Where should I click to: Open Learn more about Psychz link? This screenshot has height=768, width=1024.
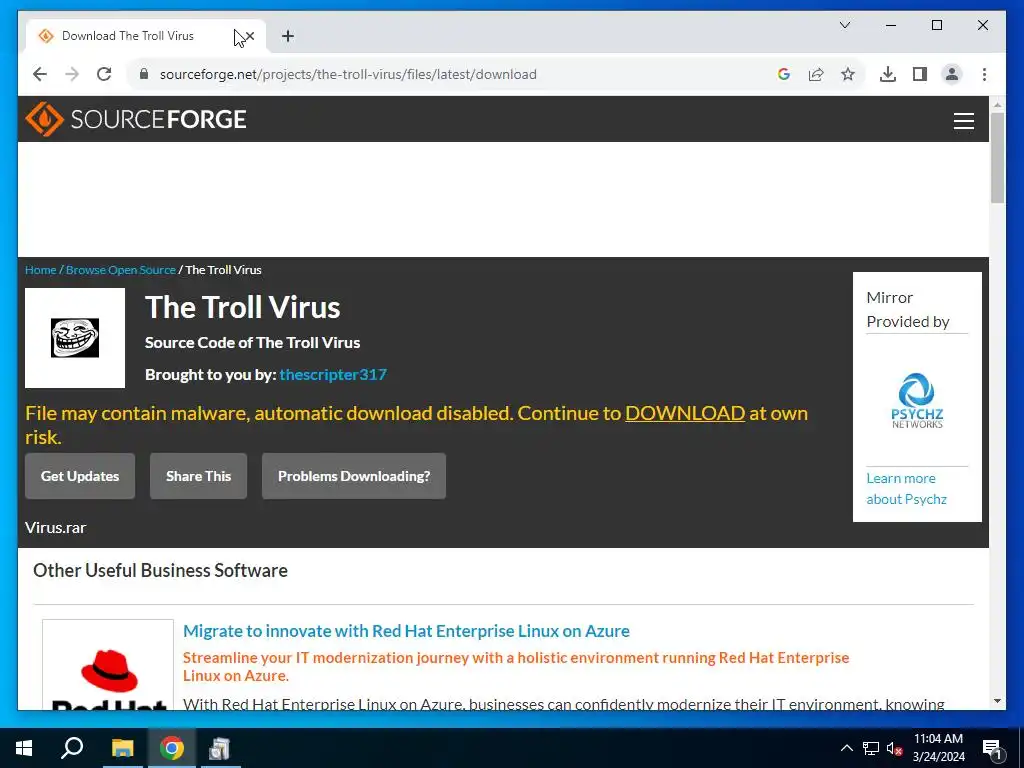tap(906, 488)
